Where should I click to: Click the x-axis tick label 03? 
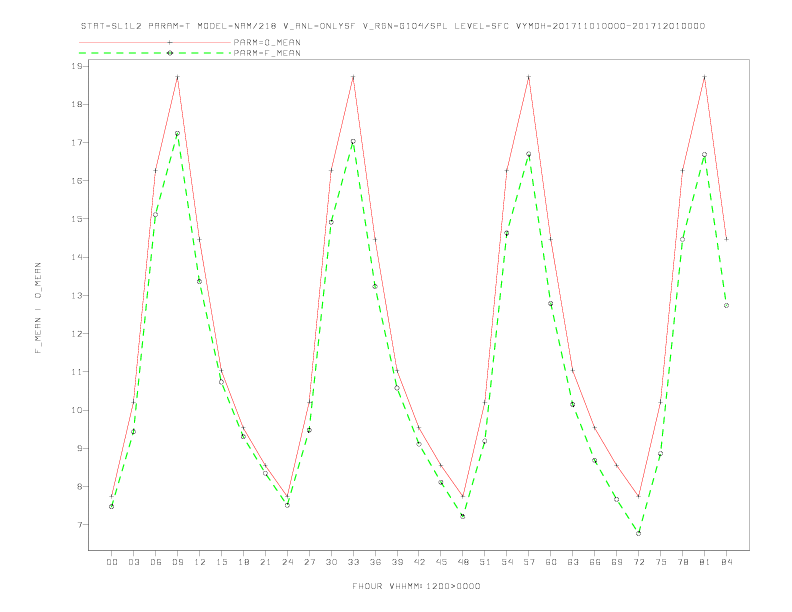point(133,562)
